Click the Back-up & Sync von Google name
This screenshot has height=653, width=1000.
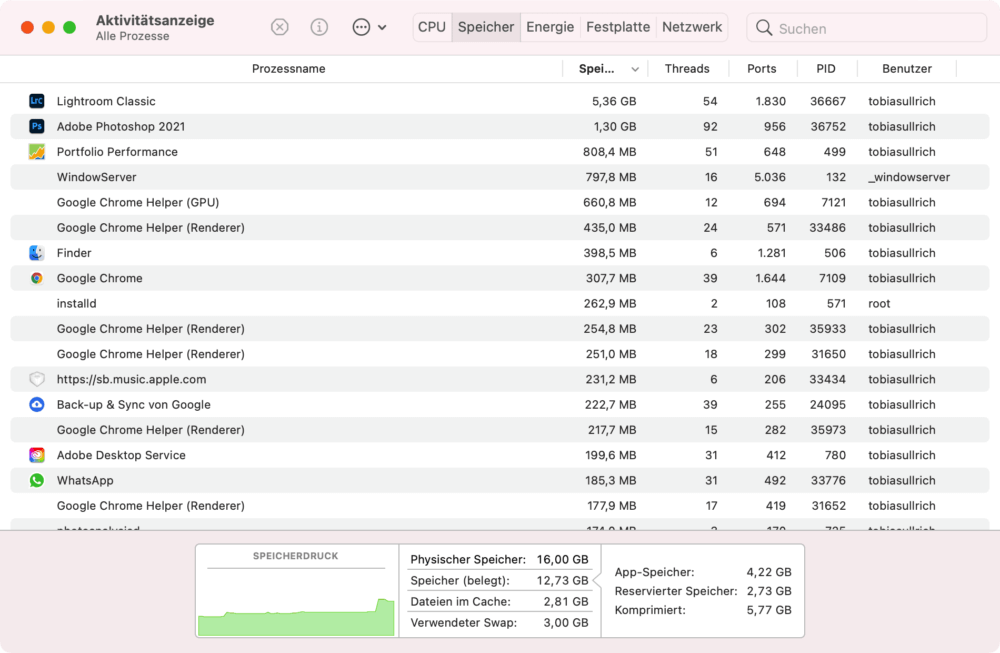[x=133, y=404]
